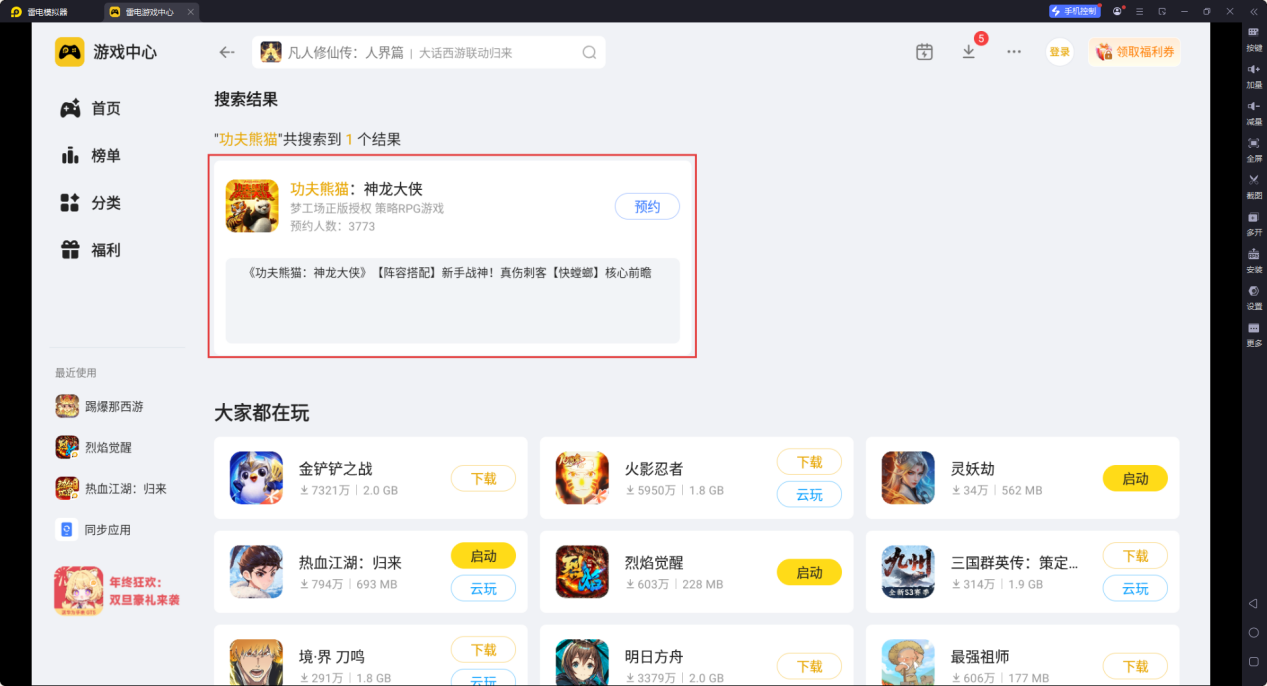This screenshot has width=1267, height=686.
Task: Open the calendar check-in icon
Action: pos(924,52)
